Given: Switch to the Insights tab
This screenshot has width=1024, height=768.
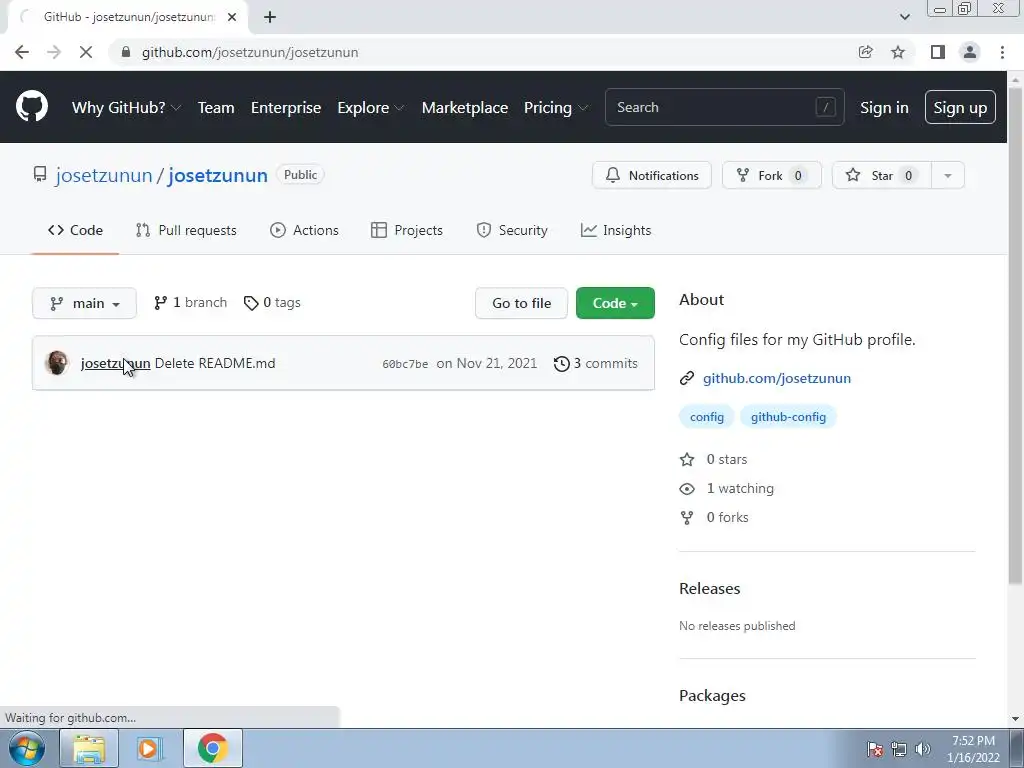Looking at the screenshot, I should (616, 230).
